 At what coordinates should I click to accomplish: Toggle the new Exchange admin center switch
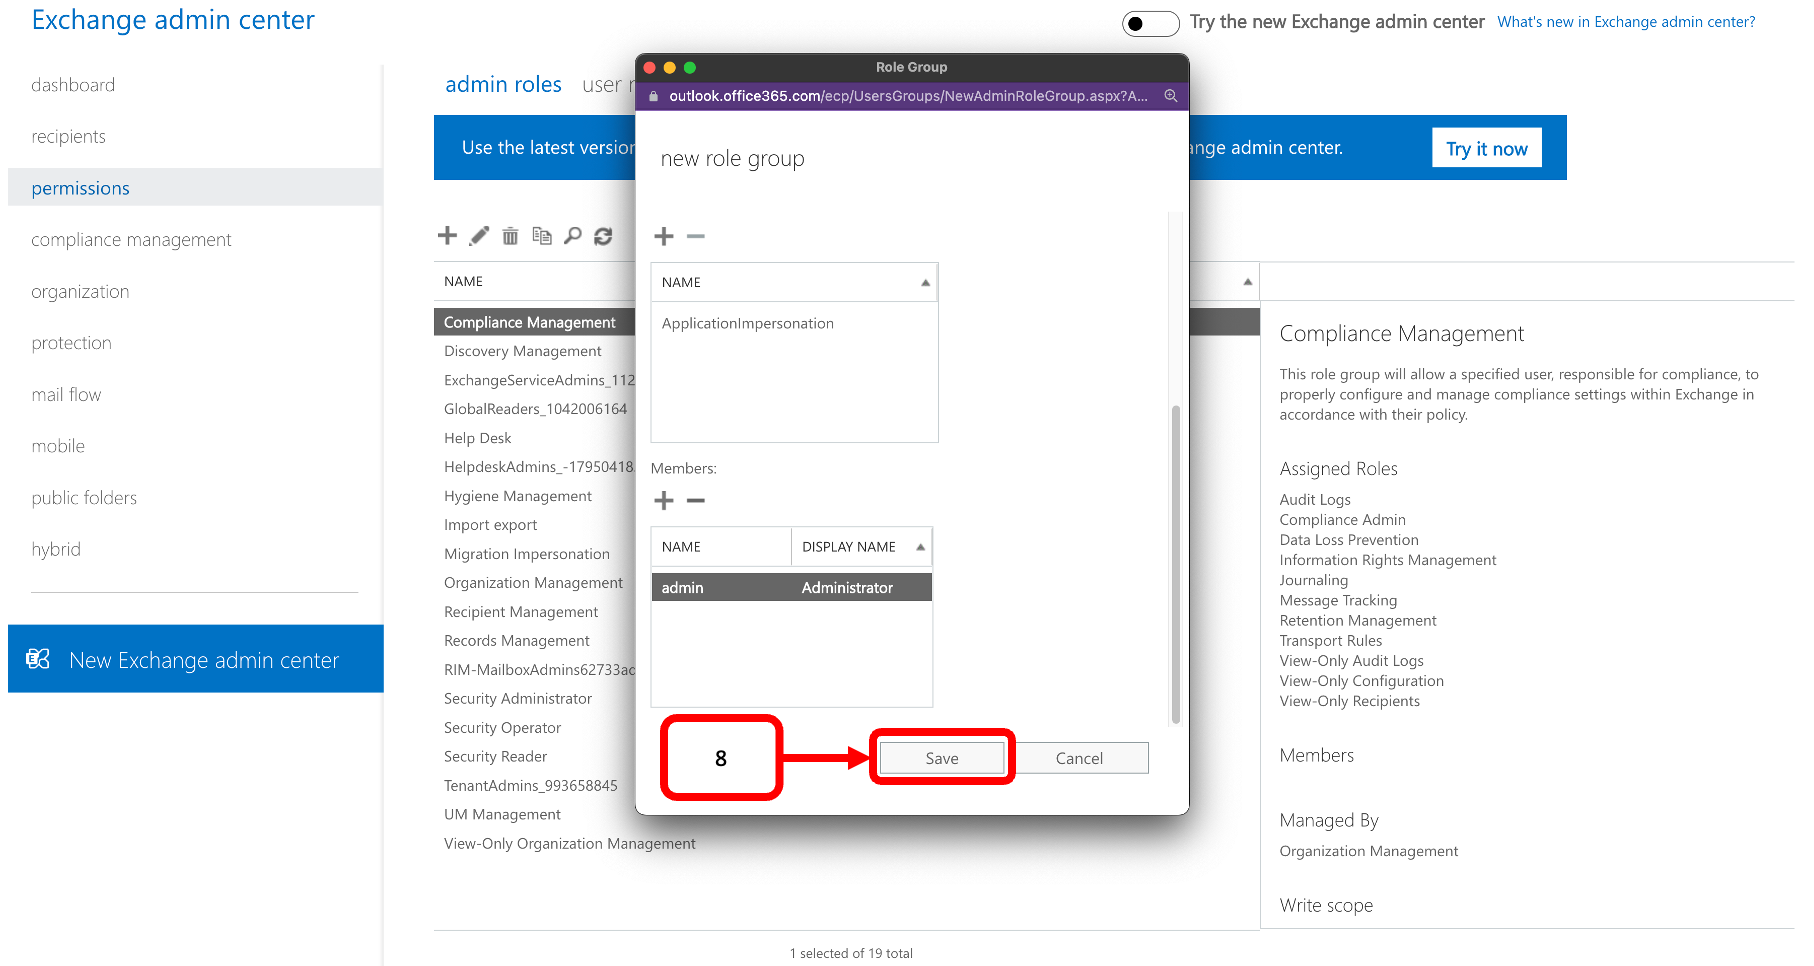click(x=1150, y=23)
